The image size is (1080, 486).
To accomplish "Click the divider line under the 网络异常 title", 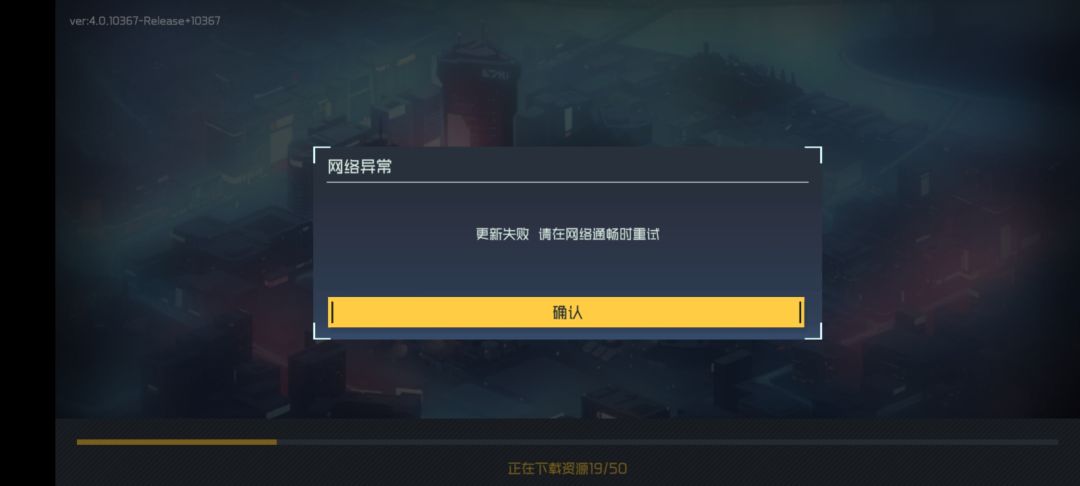I will (568, 182).
